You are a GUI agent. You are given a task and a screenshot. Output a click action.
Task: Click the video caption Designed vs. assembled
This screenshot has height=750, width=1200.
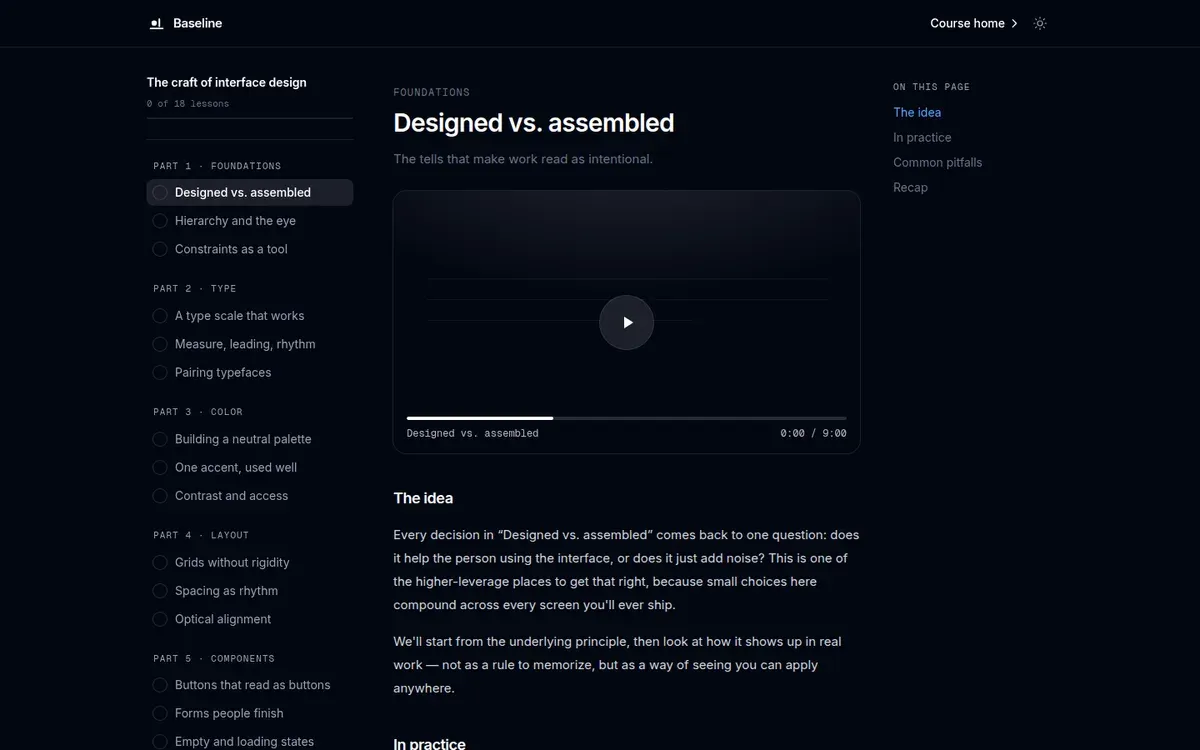click(x=473, y=434)
